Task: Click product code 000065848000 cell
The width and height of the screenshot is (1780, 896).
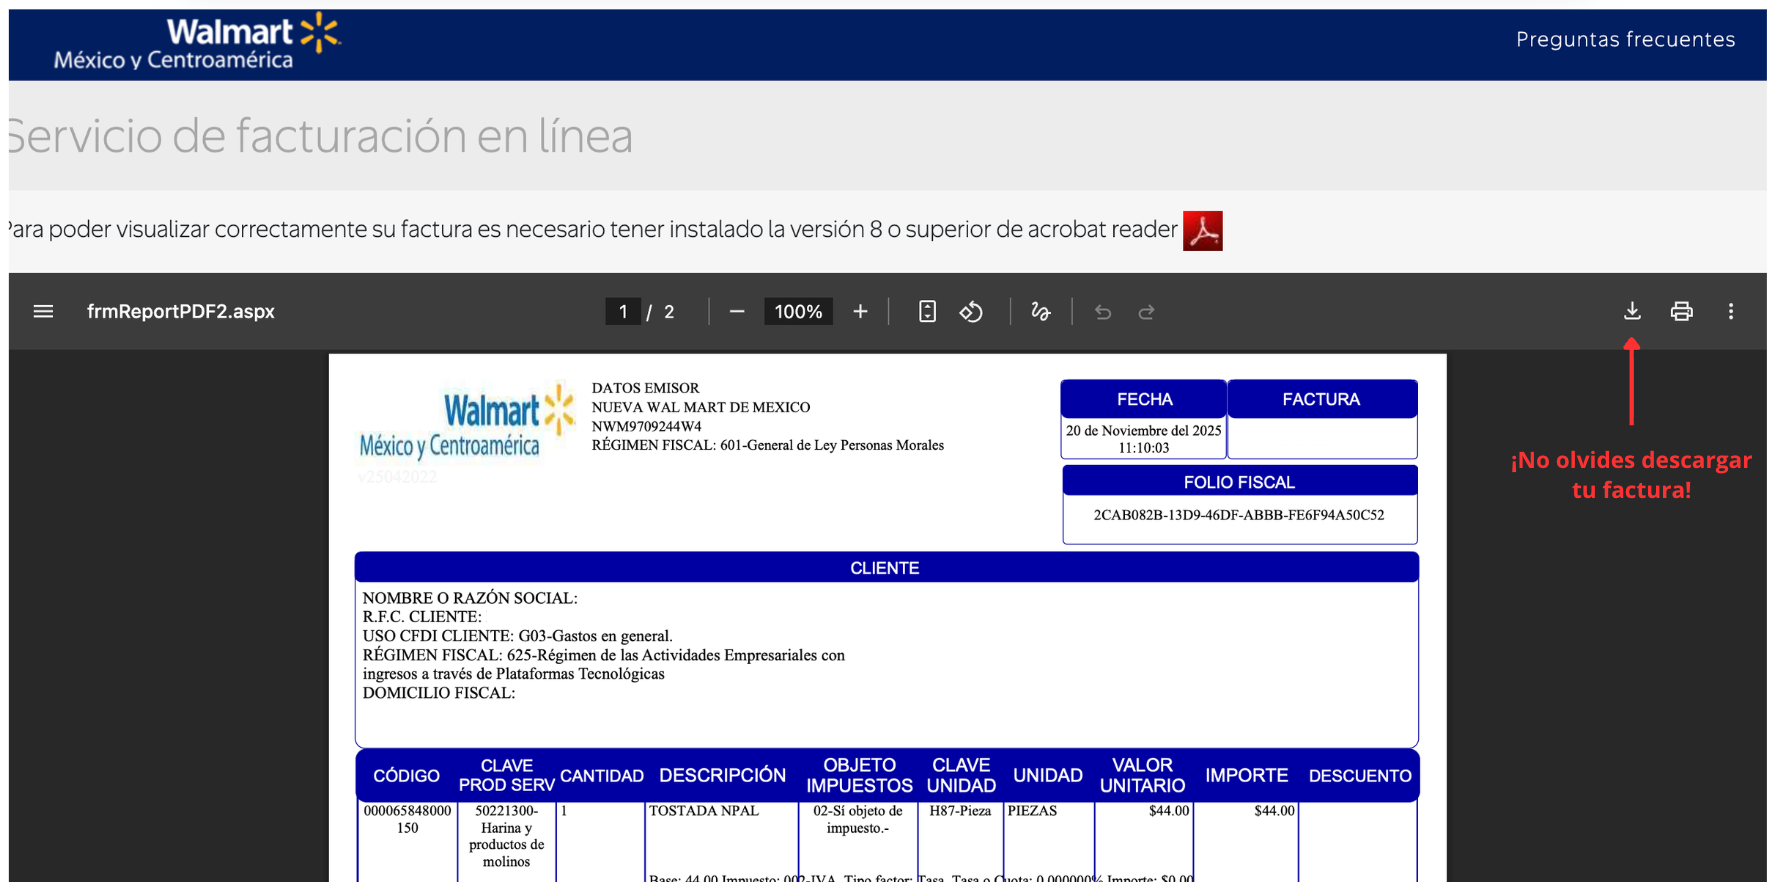Action: tap(407, 819)
